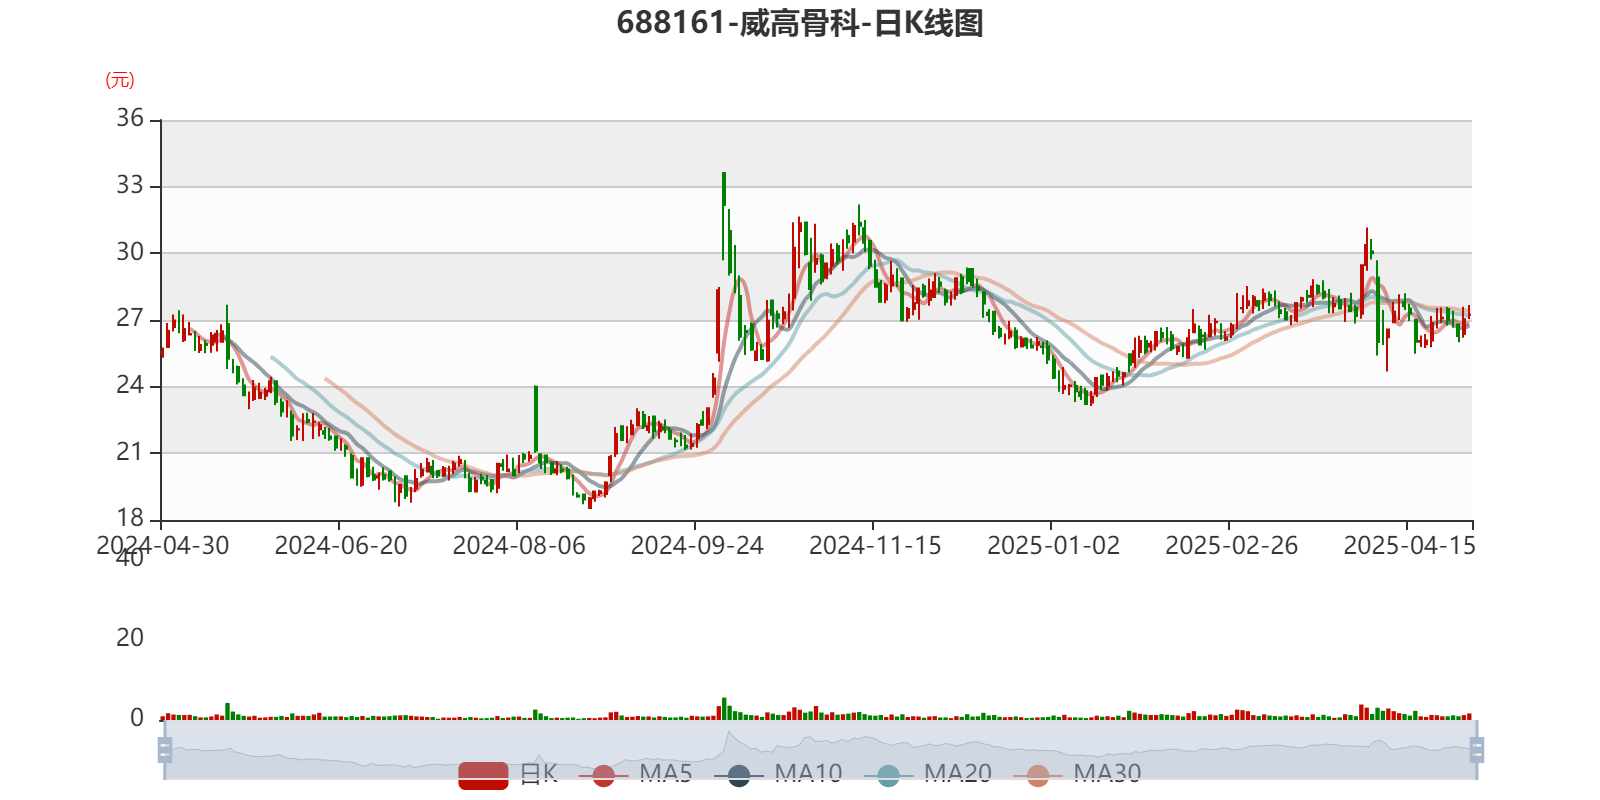The width and height of the screenshot is (1600, 800).
Task: Click the (元) unit label
Action: click(x=120, y=80)
